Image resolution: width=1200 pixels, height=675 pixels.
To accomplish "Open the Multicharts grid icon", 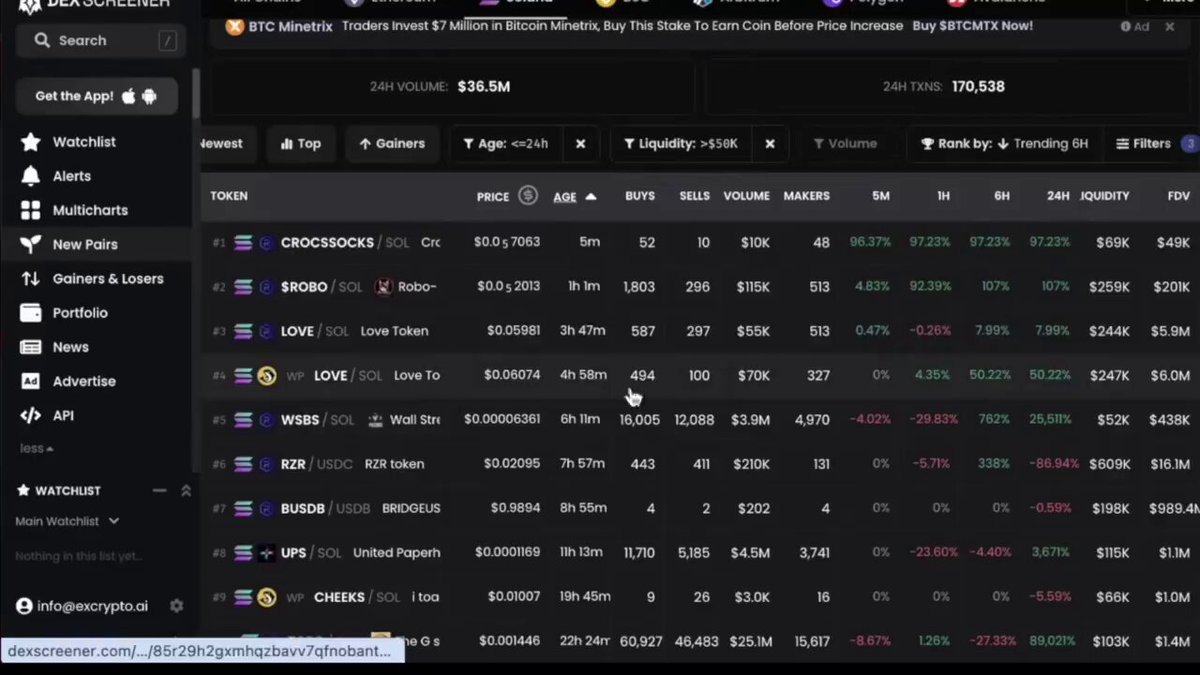I will tap(31, 210).
